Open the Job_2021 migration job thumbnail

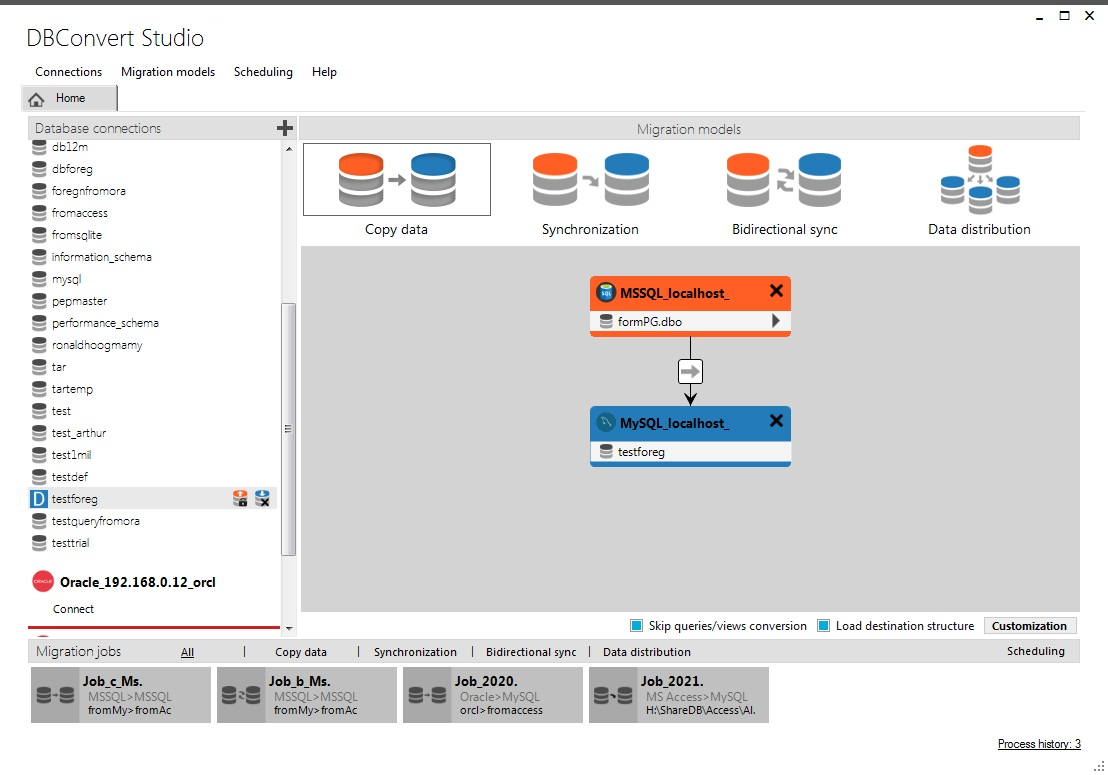pyautogui.click(x=678, y=694)
